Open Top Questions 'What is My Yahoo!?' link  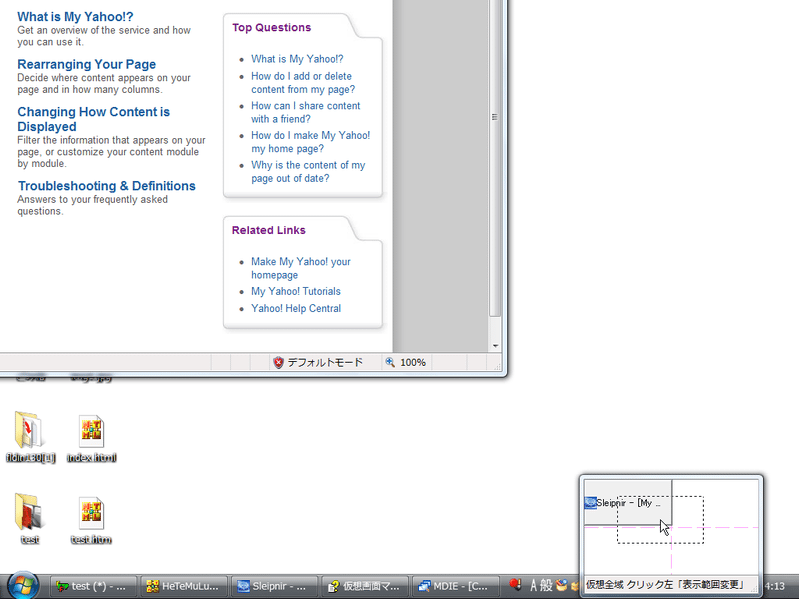297,59
